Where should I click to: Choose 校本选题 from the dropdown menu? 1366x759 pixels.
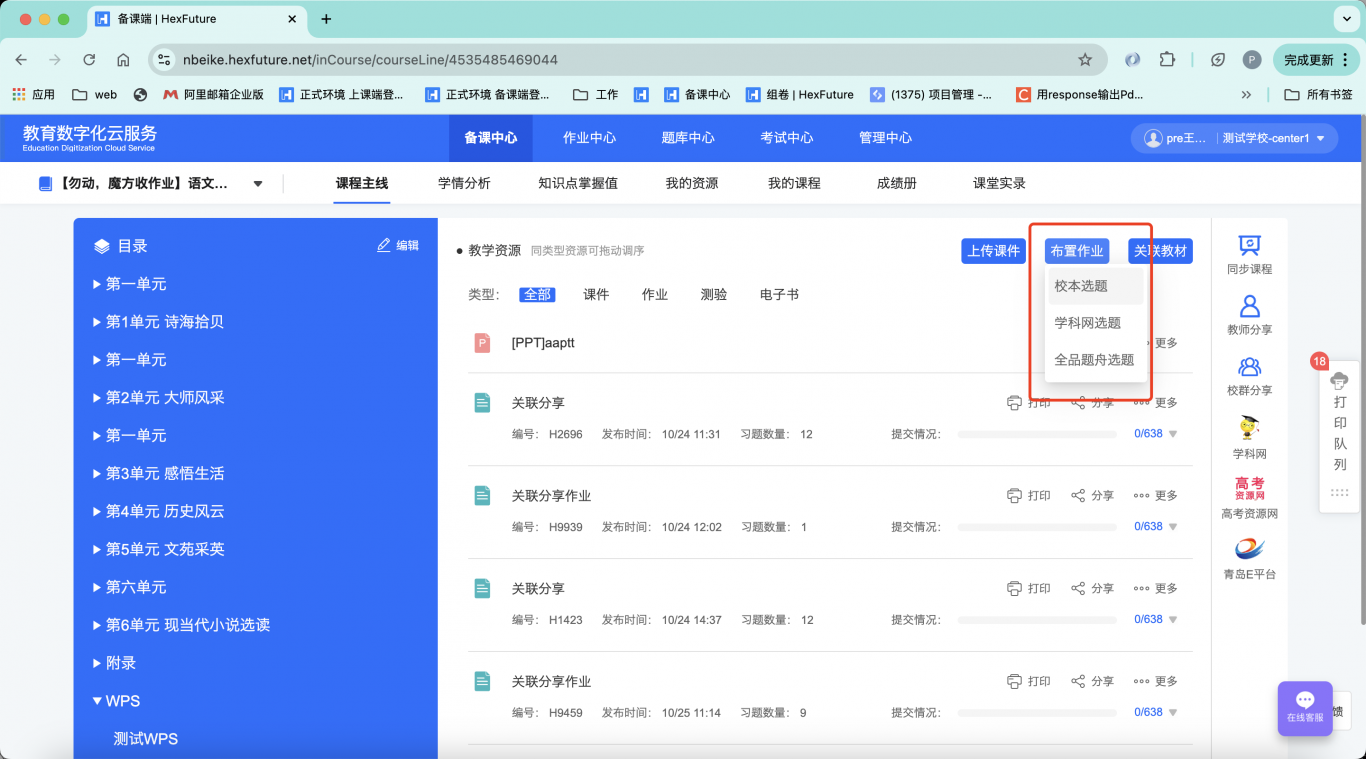1095,286
